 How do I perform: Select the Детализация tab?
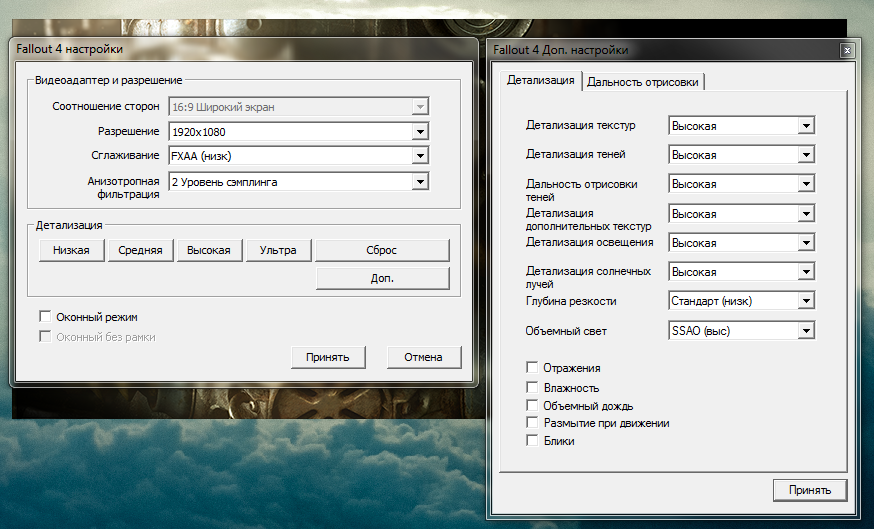(x=541, y=80)
